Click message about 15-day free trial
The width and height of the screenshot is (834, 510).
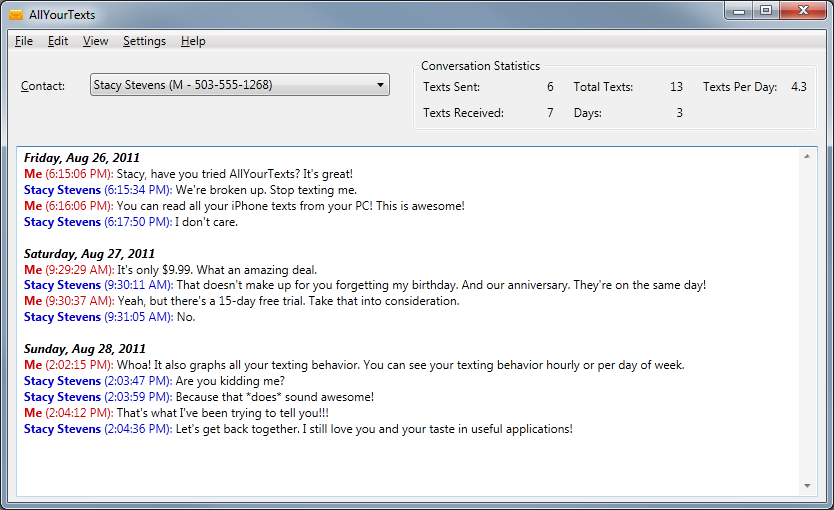288,301
